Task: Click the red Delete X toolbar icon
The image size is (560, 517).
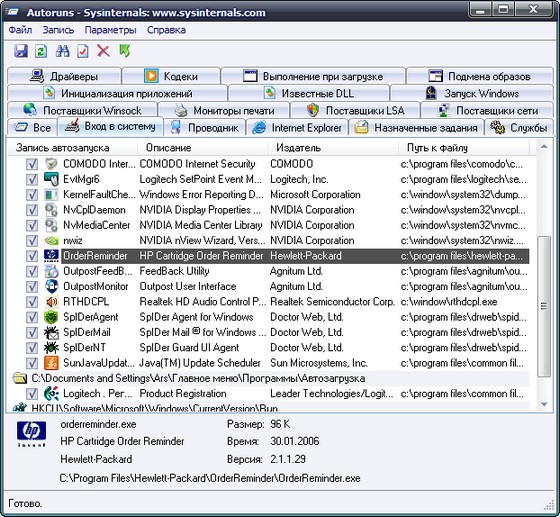Action: [x=104, y=51]
